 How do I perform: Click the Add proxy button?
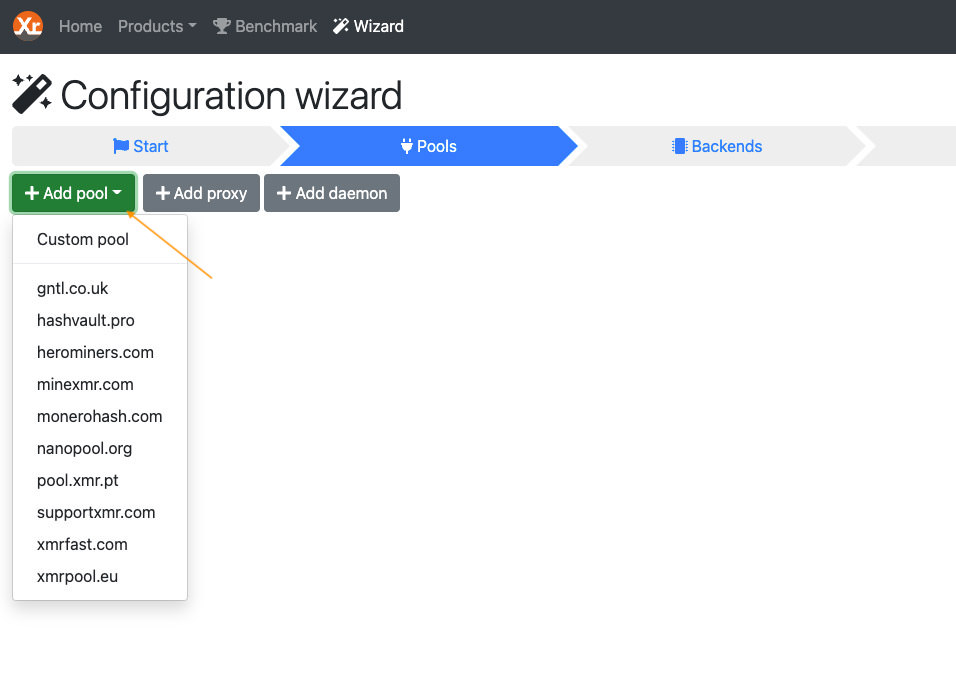201,193
